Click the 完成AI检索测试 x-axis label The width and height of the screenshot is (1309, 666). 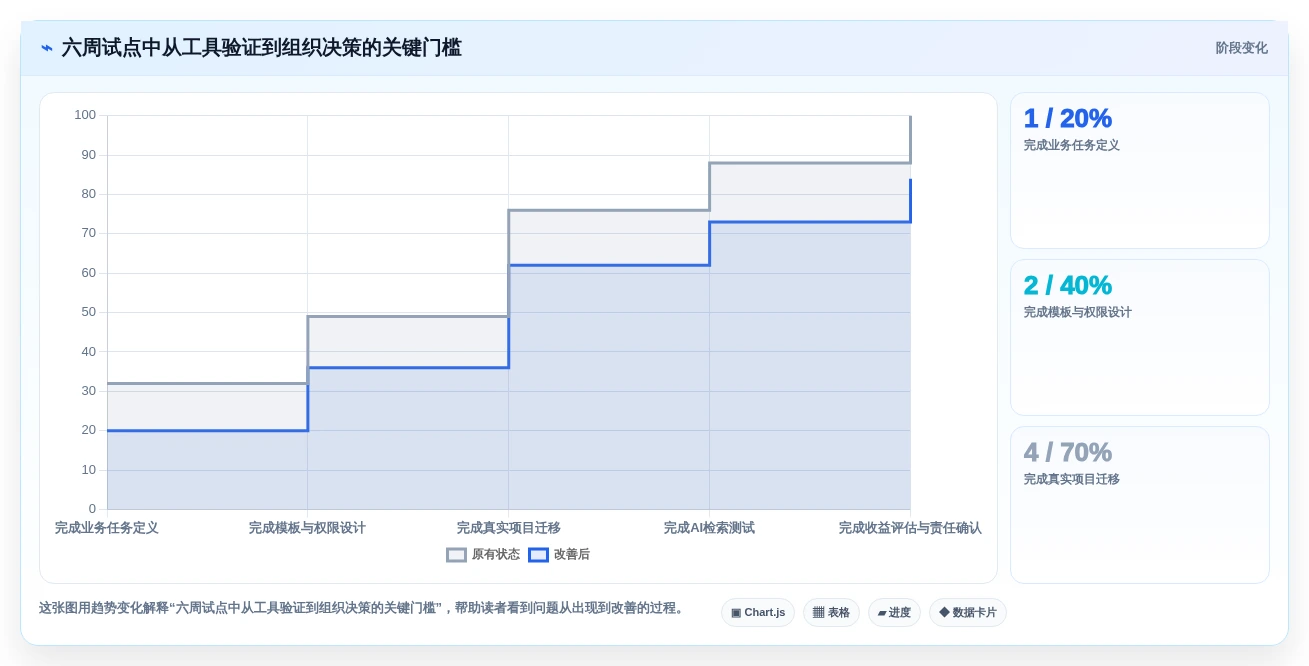point(709,528)
